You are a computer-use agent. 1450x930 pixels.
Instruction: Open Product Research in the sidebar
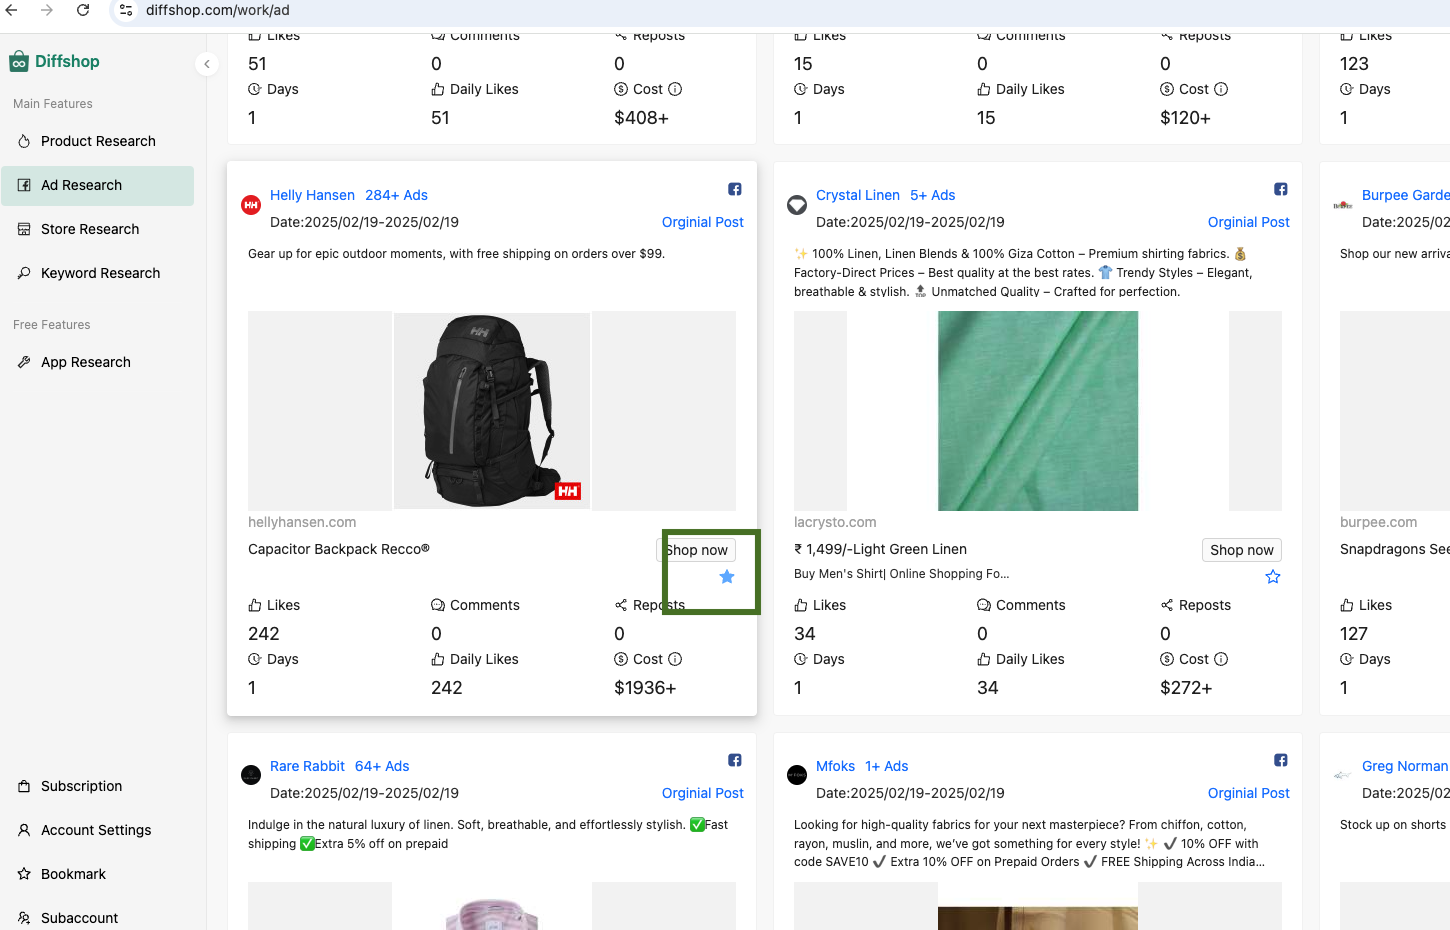click(98, 141)
